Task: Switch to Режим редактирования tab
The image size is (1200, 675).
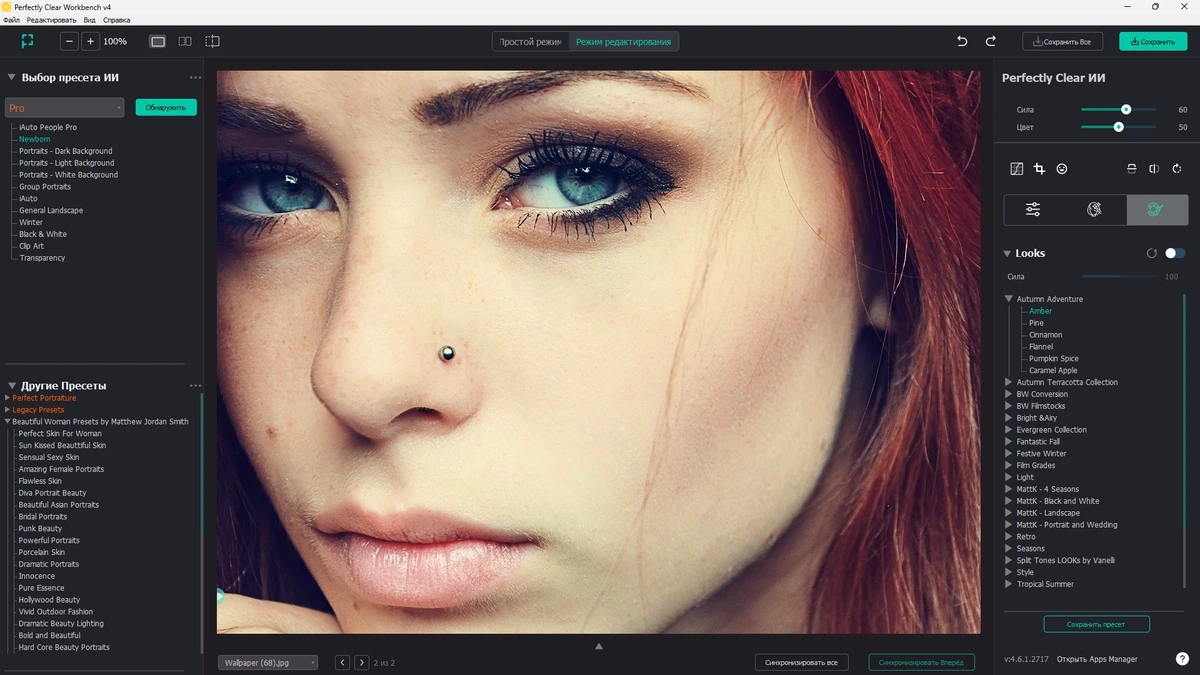Action: click(x=624, y=42)
